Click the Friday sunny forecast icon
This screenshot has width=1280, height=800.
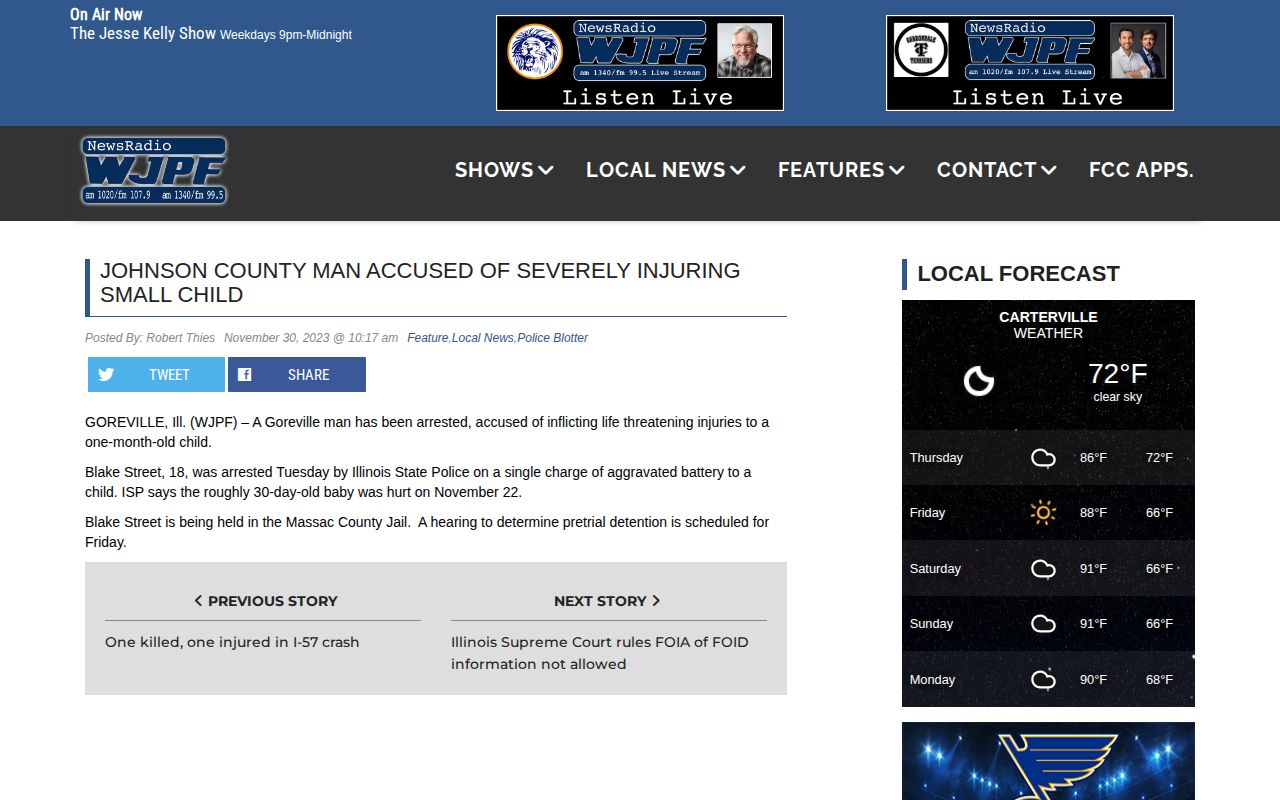(1043, 513)
